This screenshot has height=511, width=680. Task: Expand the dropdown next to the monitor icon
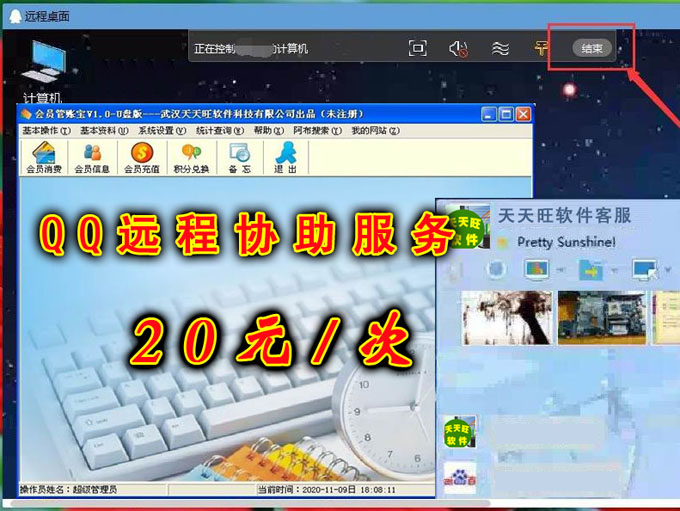(561, 270)
